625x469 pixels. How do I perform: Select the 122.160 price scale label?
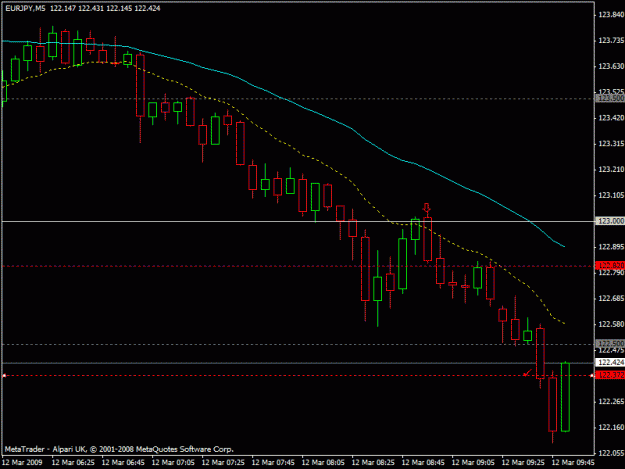coord(611,428)
